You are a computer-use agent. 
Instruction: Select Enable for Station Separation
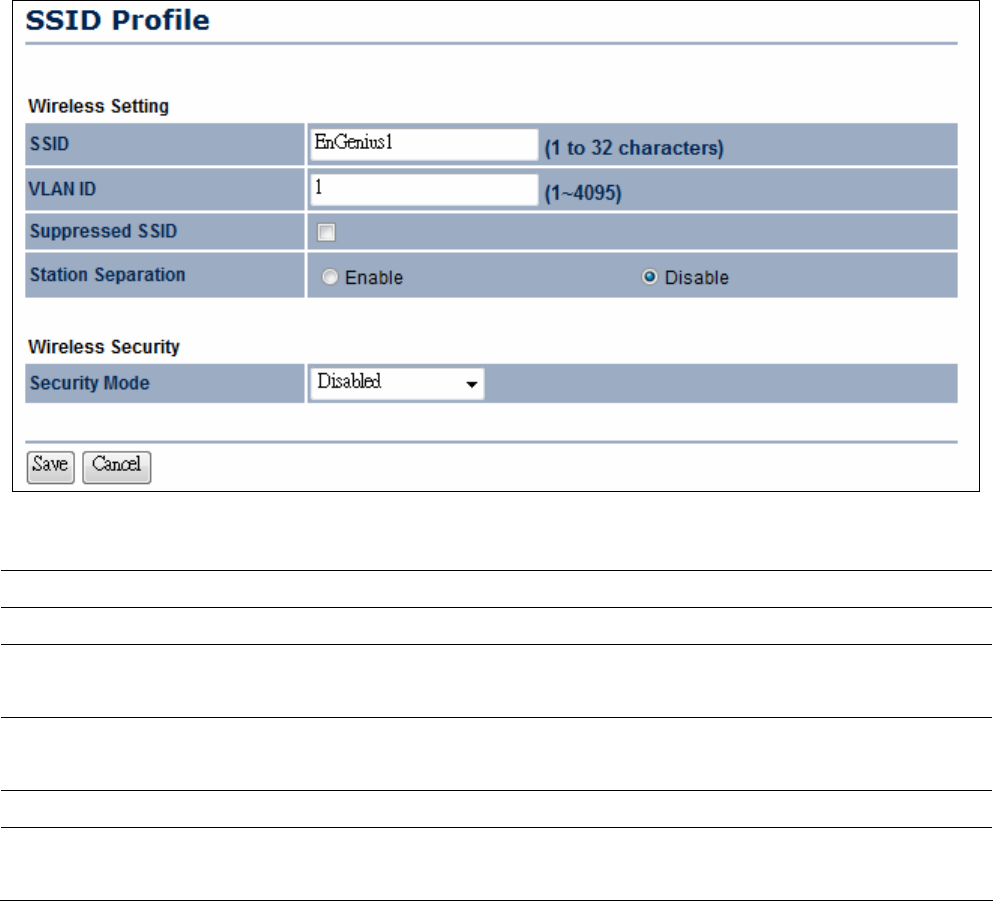(x=329, y=277)
